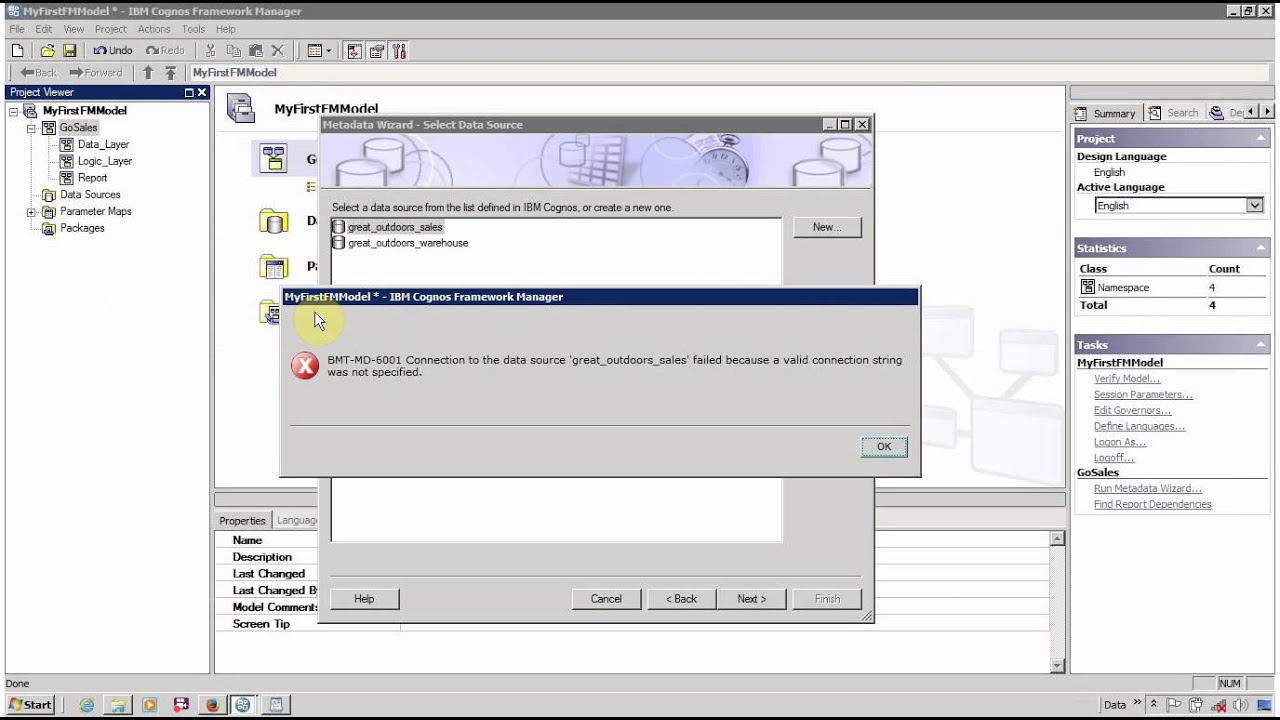
Task: Click the Redo toolbar button
Action: pyautogui.click(x=165, y=51)
